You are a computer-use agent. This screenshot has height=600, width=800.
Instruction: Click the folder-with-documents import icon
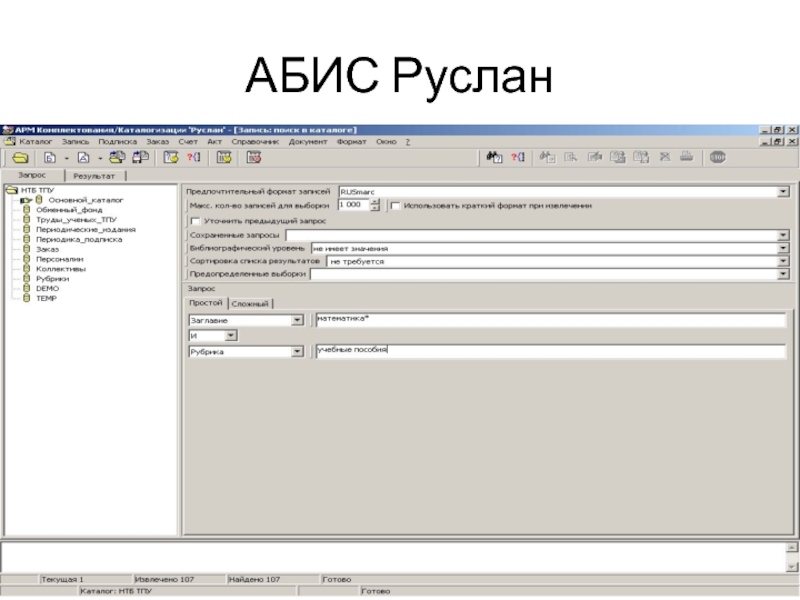pyautogui.click(x=117, y=157)
